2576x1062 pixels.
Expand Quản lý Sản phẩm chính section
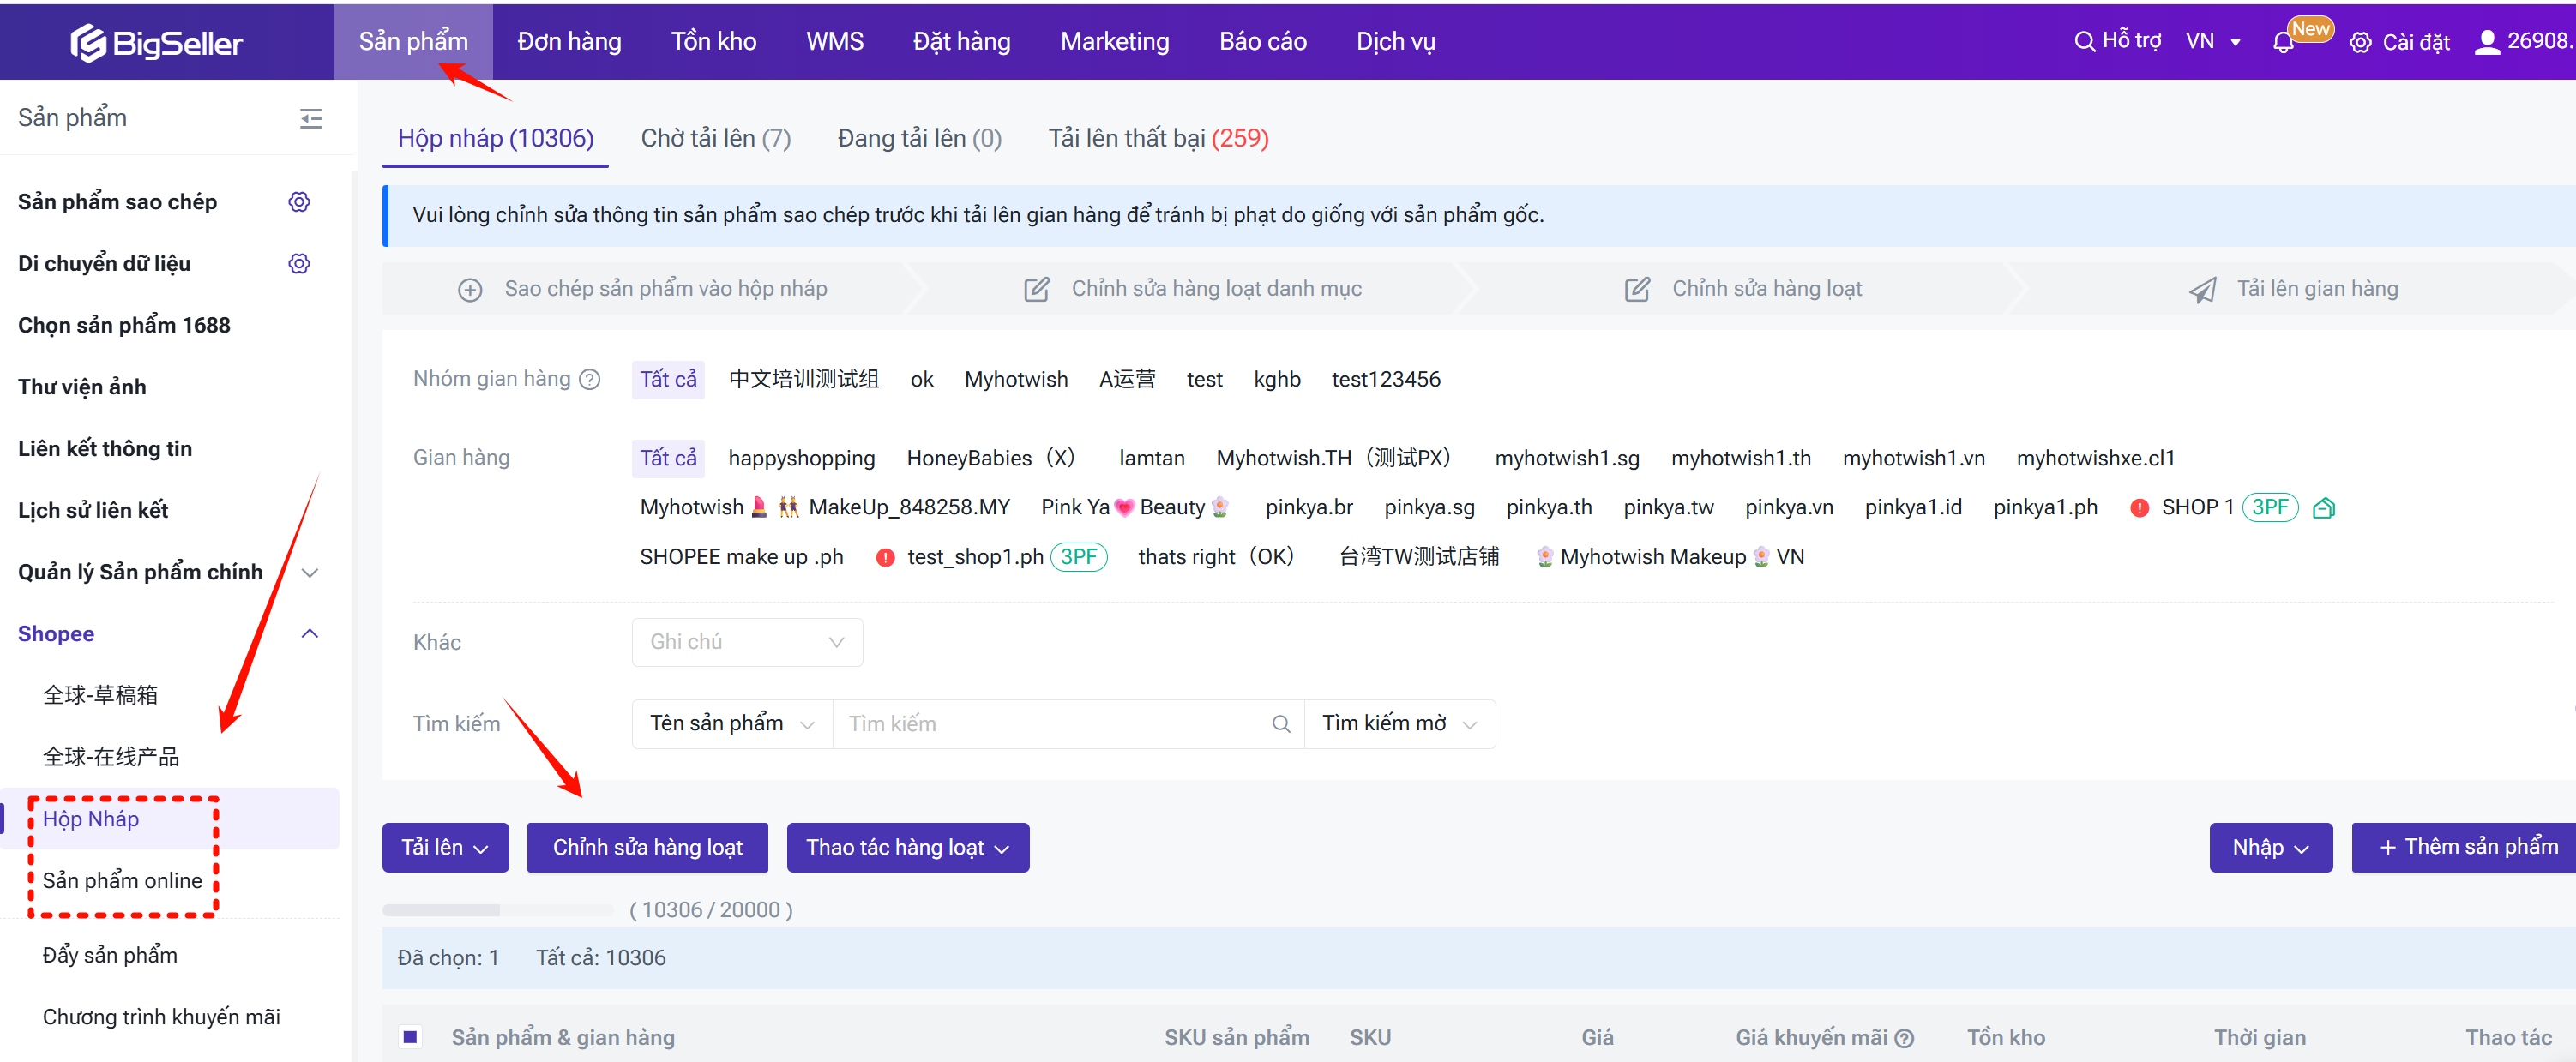pos(310,572)
